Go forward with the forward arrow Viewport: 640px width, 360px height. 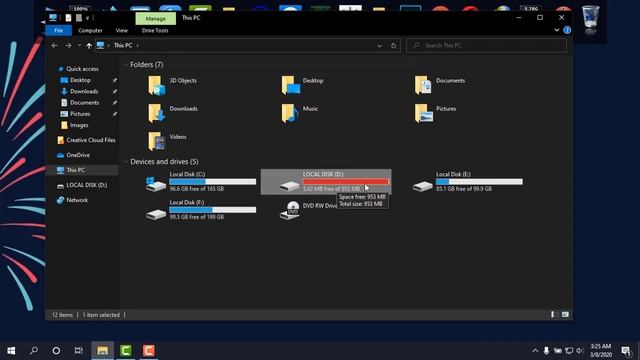point(68,45)
